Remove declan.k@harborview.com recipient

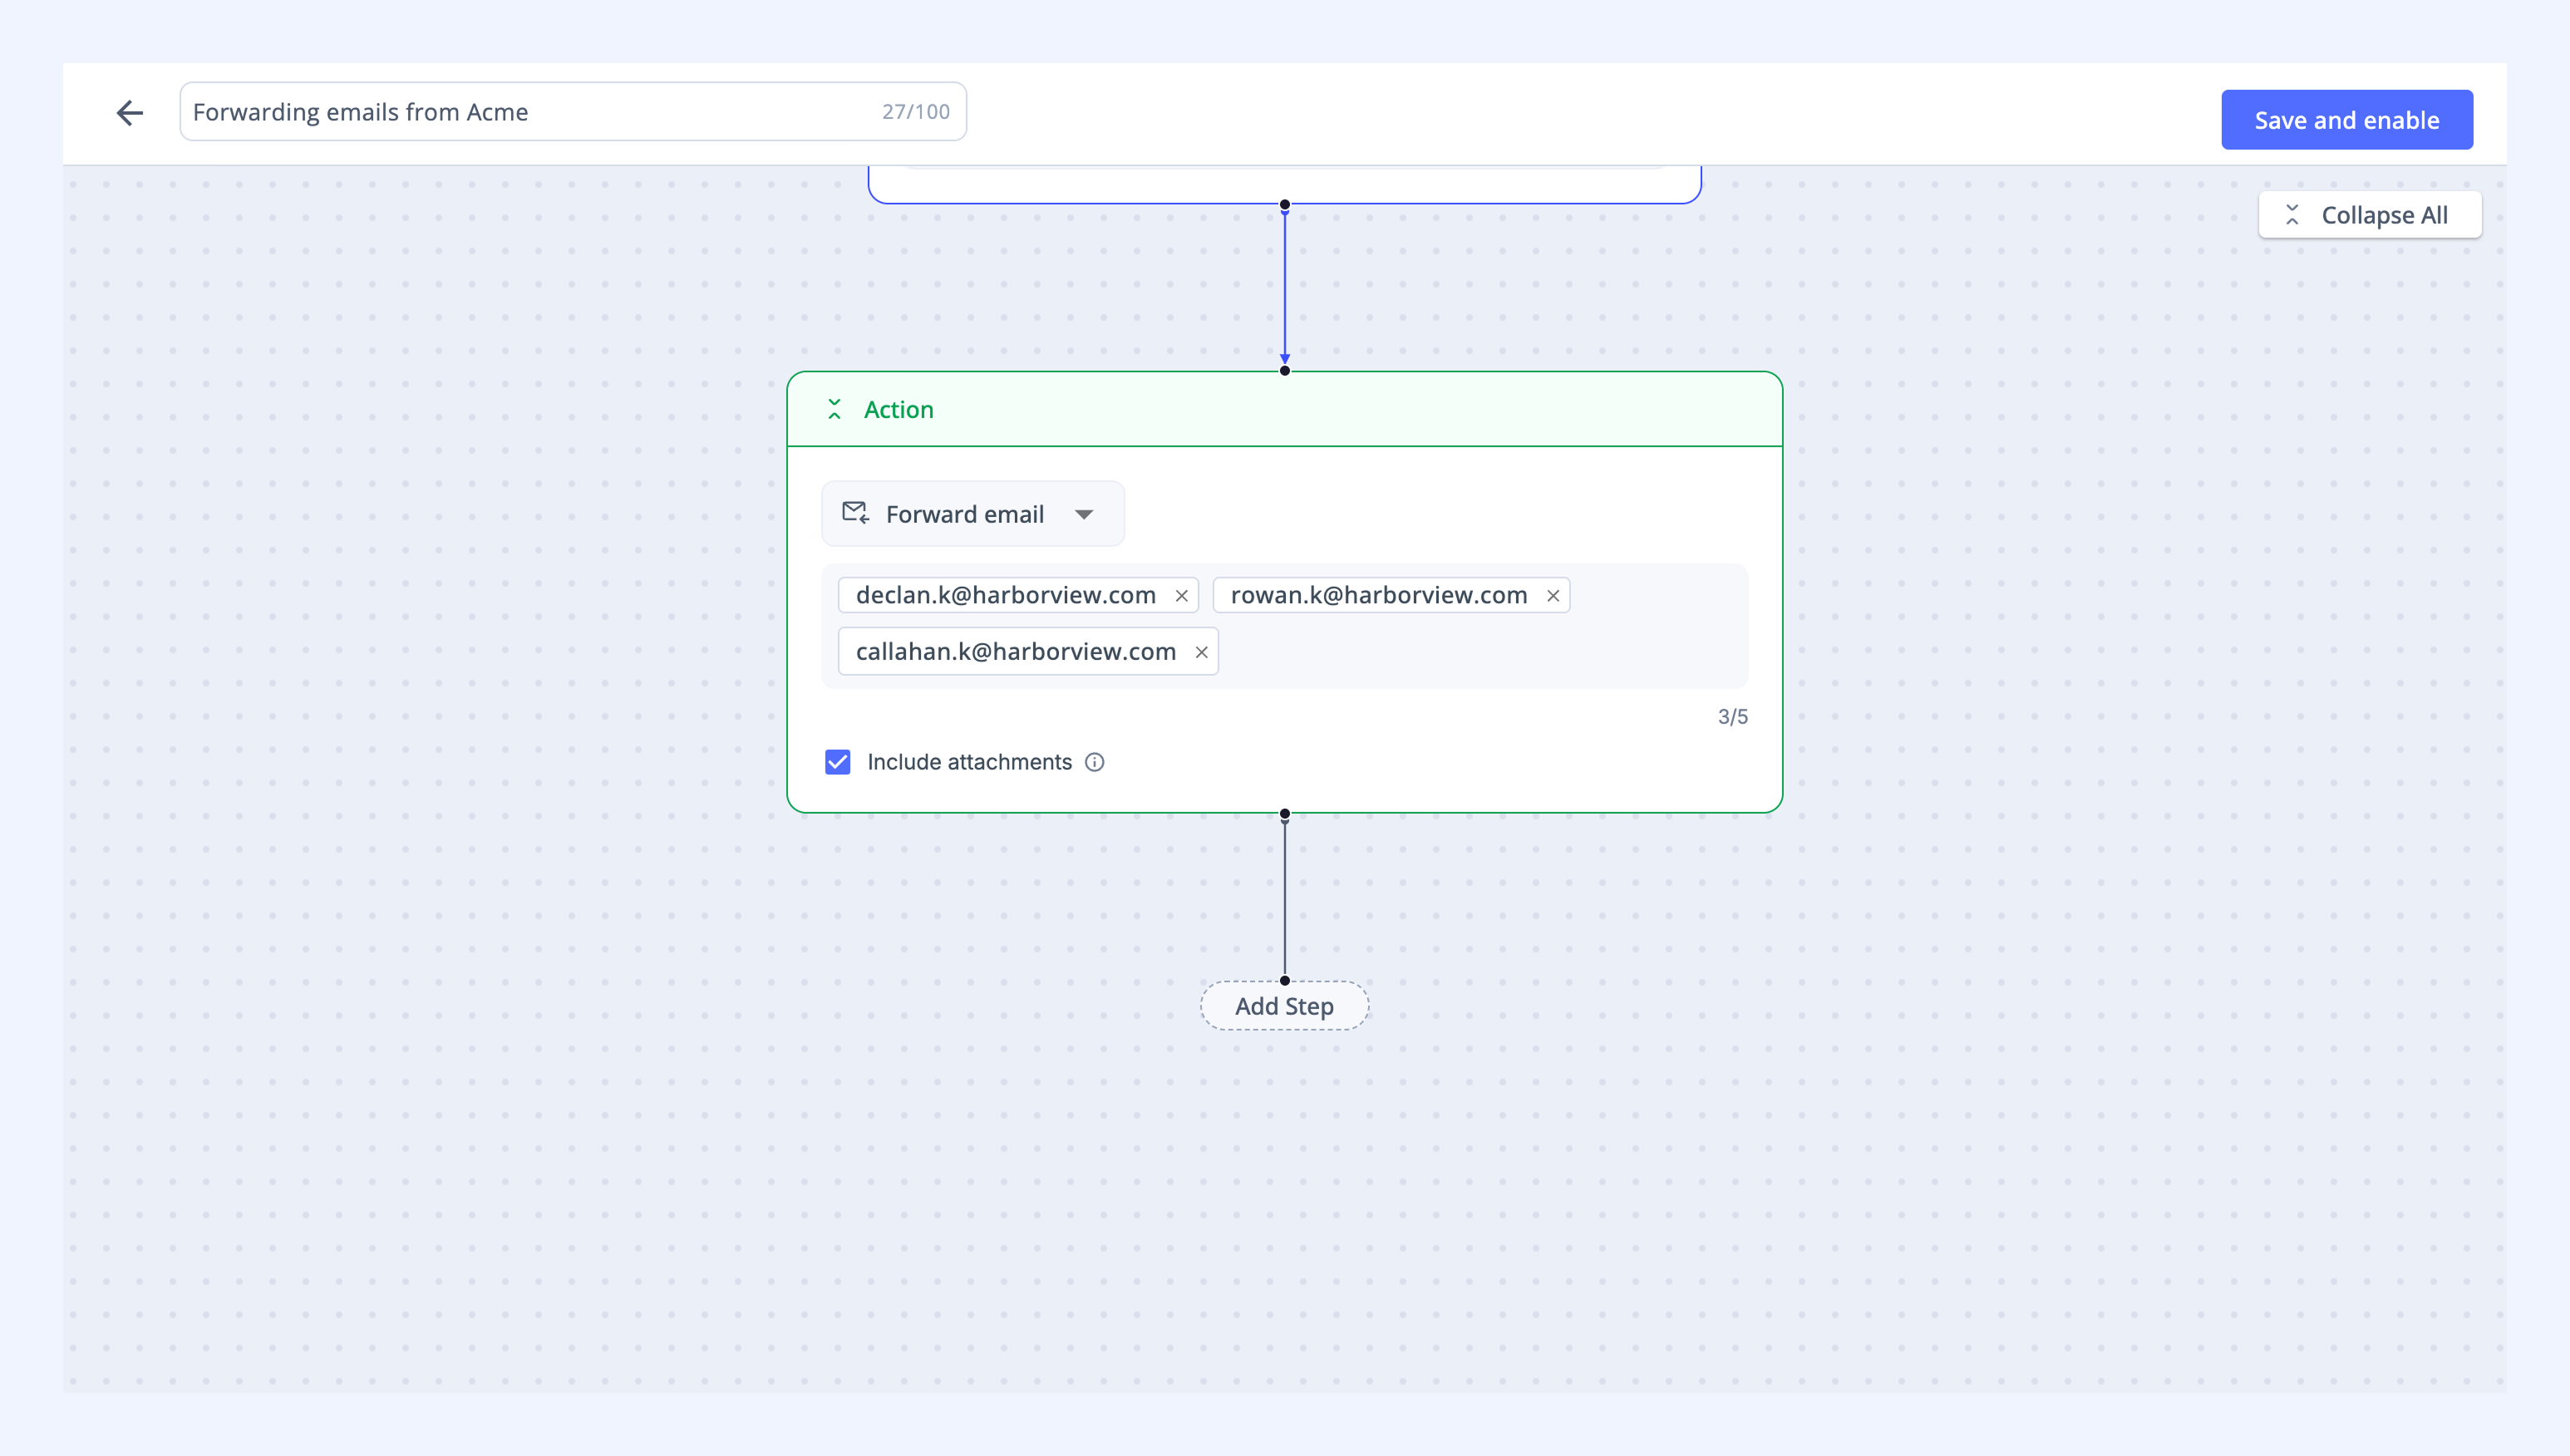click(x=1182, y=596)
